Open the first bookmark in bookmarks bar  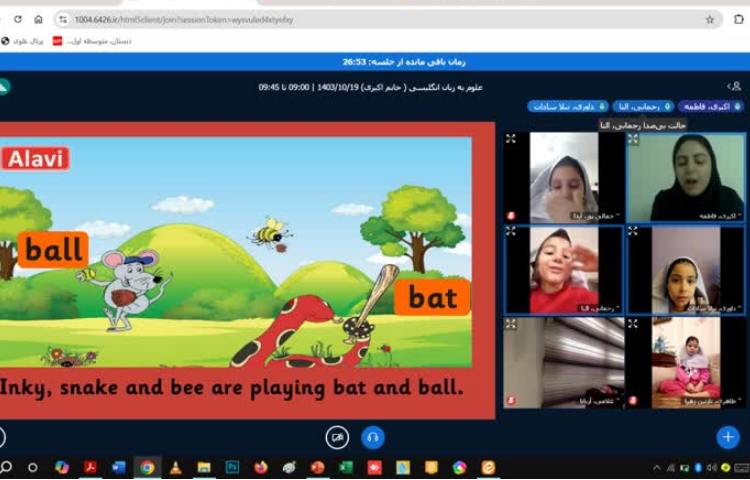pyautogui.click(x=19, y=41)
